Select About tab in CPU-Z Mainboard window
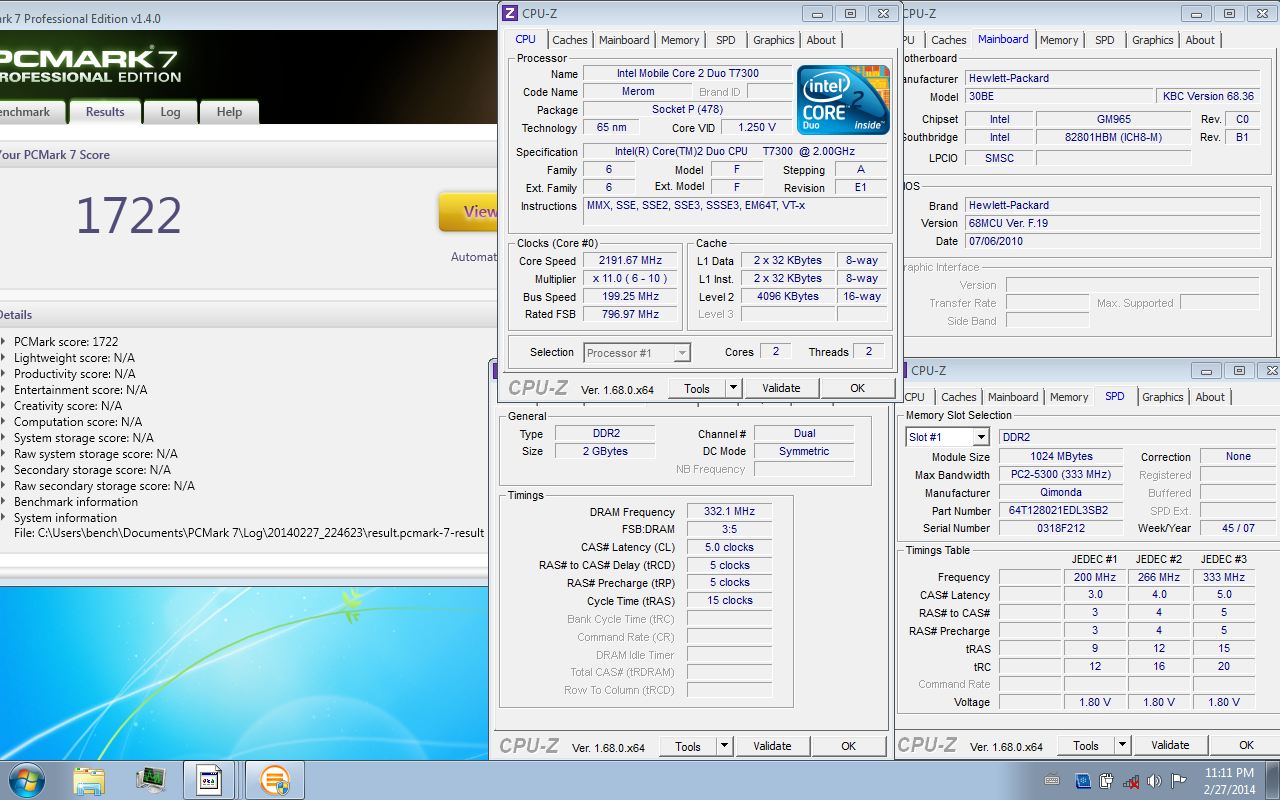This screenshot has width=1280, height=800. pyautogui.click(x=1200, y=40)
